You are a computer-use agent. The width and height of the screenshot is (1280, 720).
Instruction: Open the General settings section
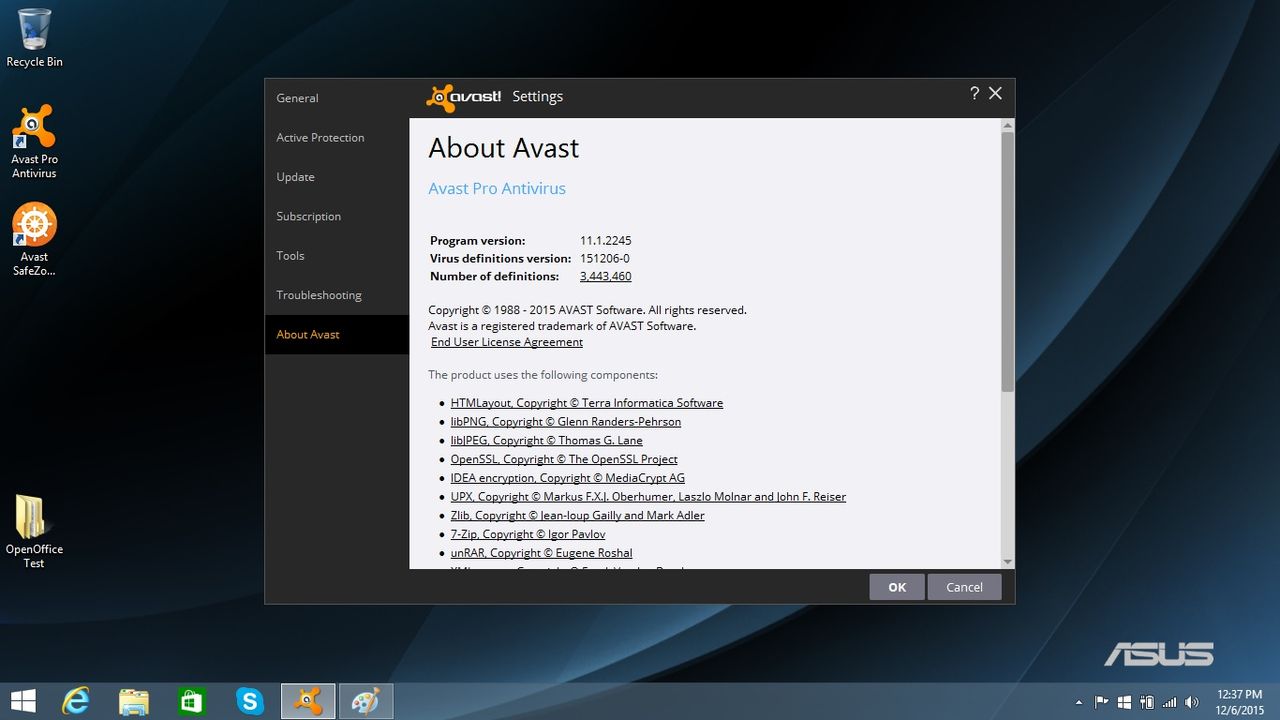pos(337,98)
